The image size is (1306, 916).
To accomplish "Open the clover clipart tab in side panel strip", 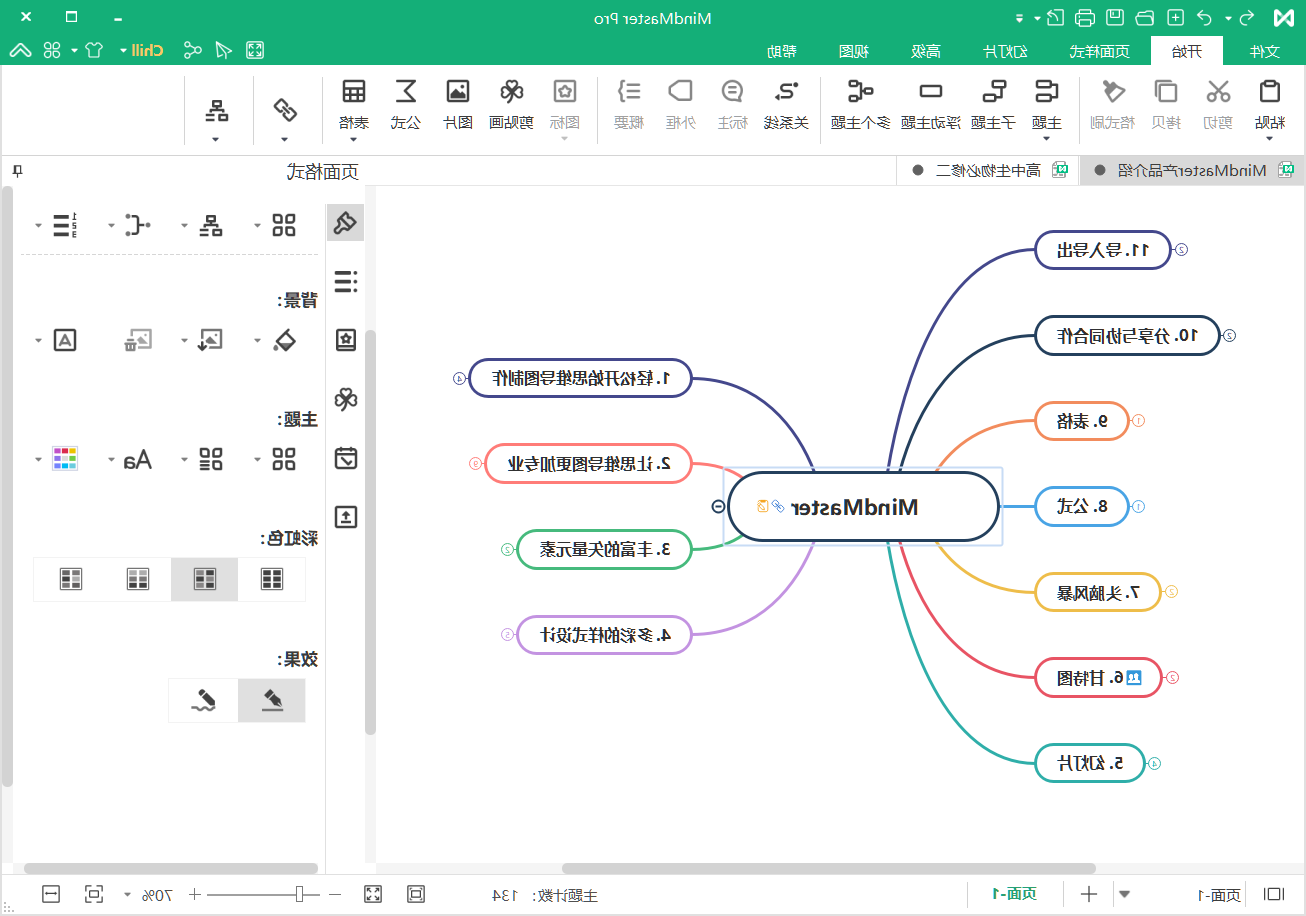I will (x=346, y=400).
